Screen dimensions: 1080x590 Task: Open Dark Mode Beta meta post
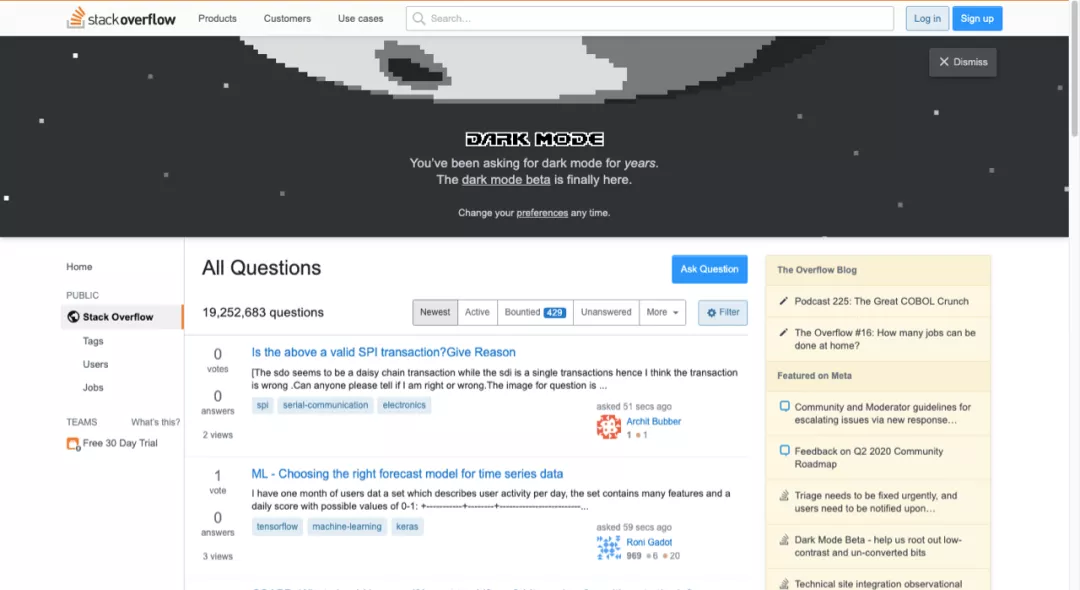point(878,546)
